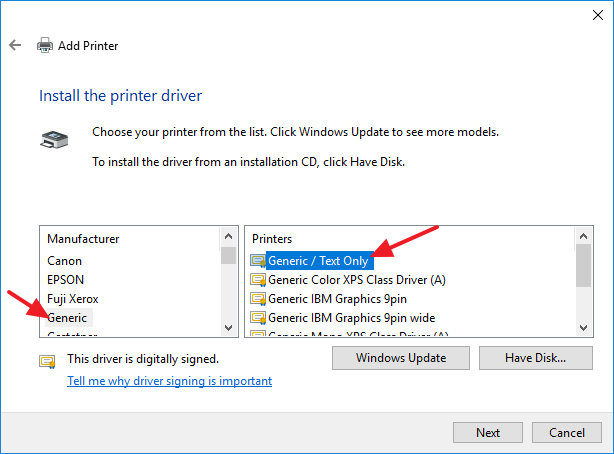
Task: Click Printers list scrollbar thumb
Action: click(x=583, y=266)
